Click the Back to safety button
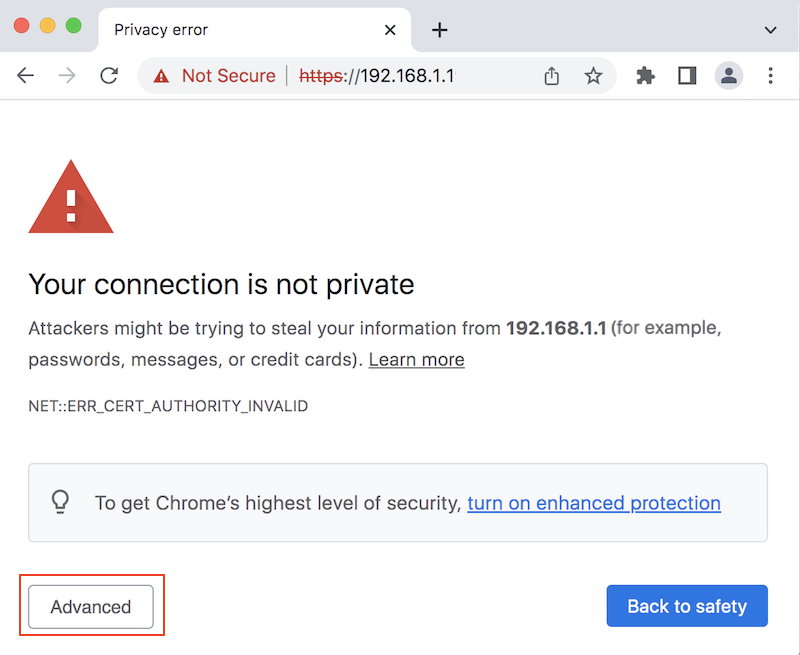Image resolution: width=800 pixels, height=655 pixels. coord(687,606)
